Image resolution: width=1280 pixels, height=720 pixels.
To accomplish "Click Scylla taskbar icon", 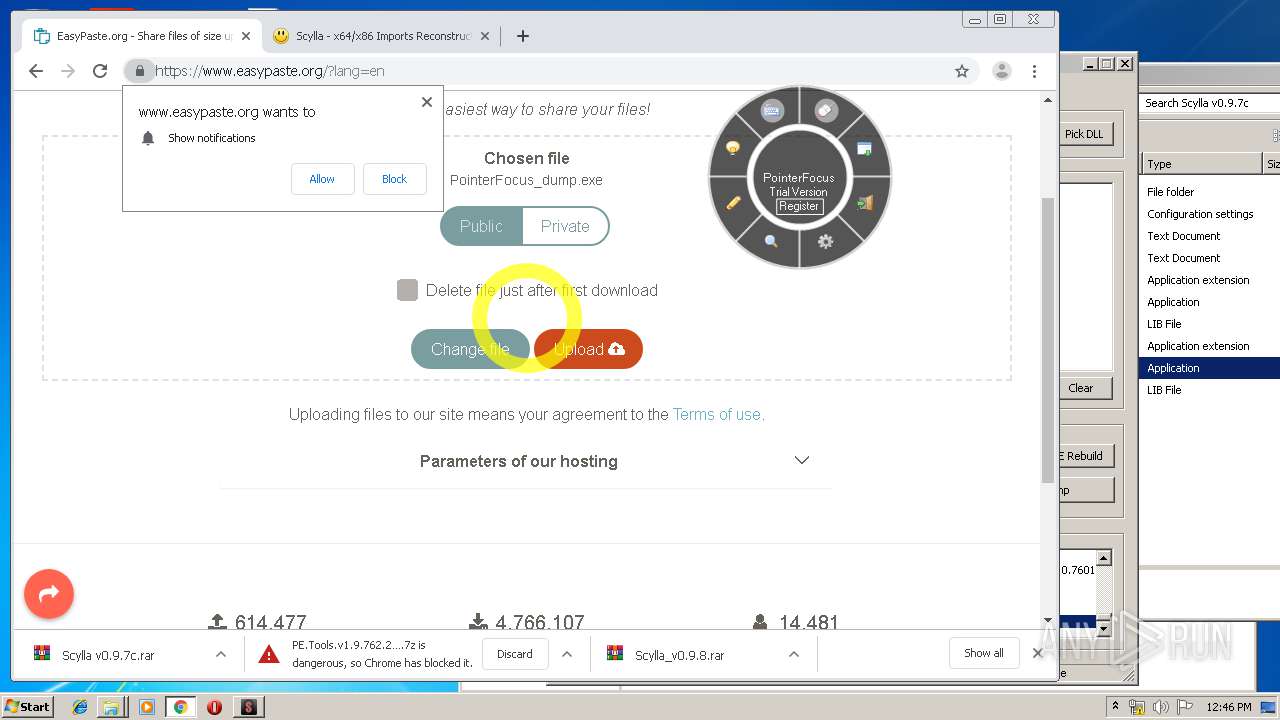I will [x=248, y=707].
